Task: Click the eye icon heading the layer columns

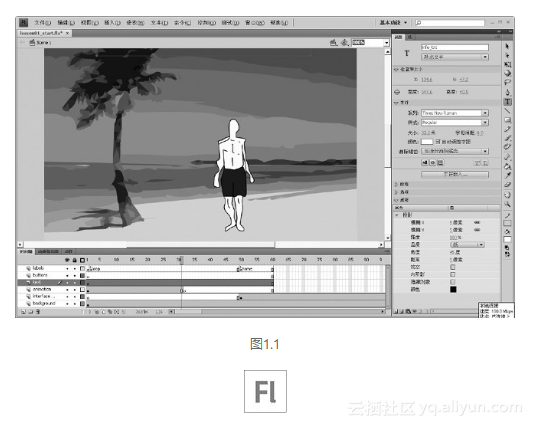Action: [x=67, y=260]
